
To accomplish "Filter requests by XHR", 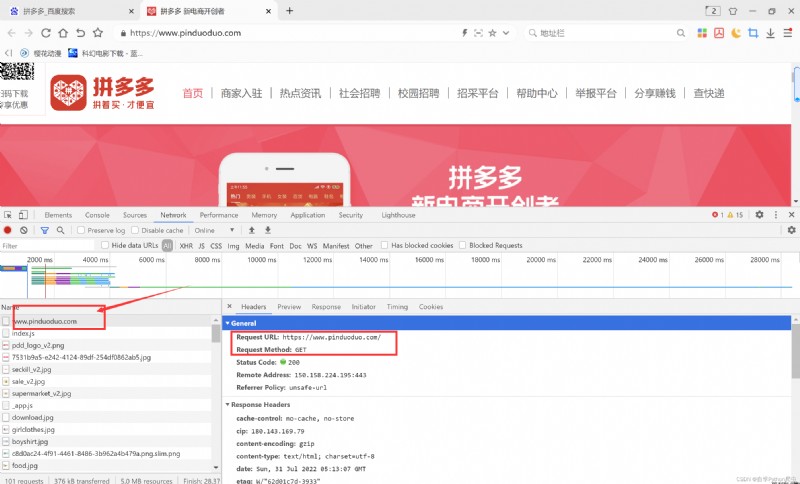I will click(186, 246).
